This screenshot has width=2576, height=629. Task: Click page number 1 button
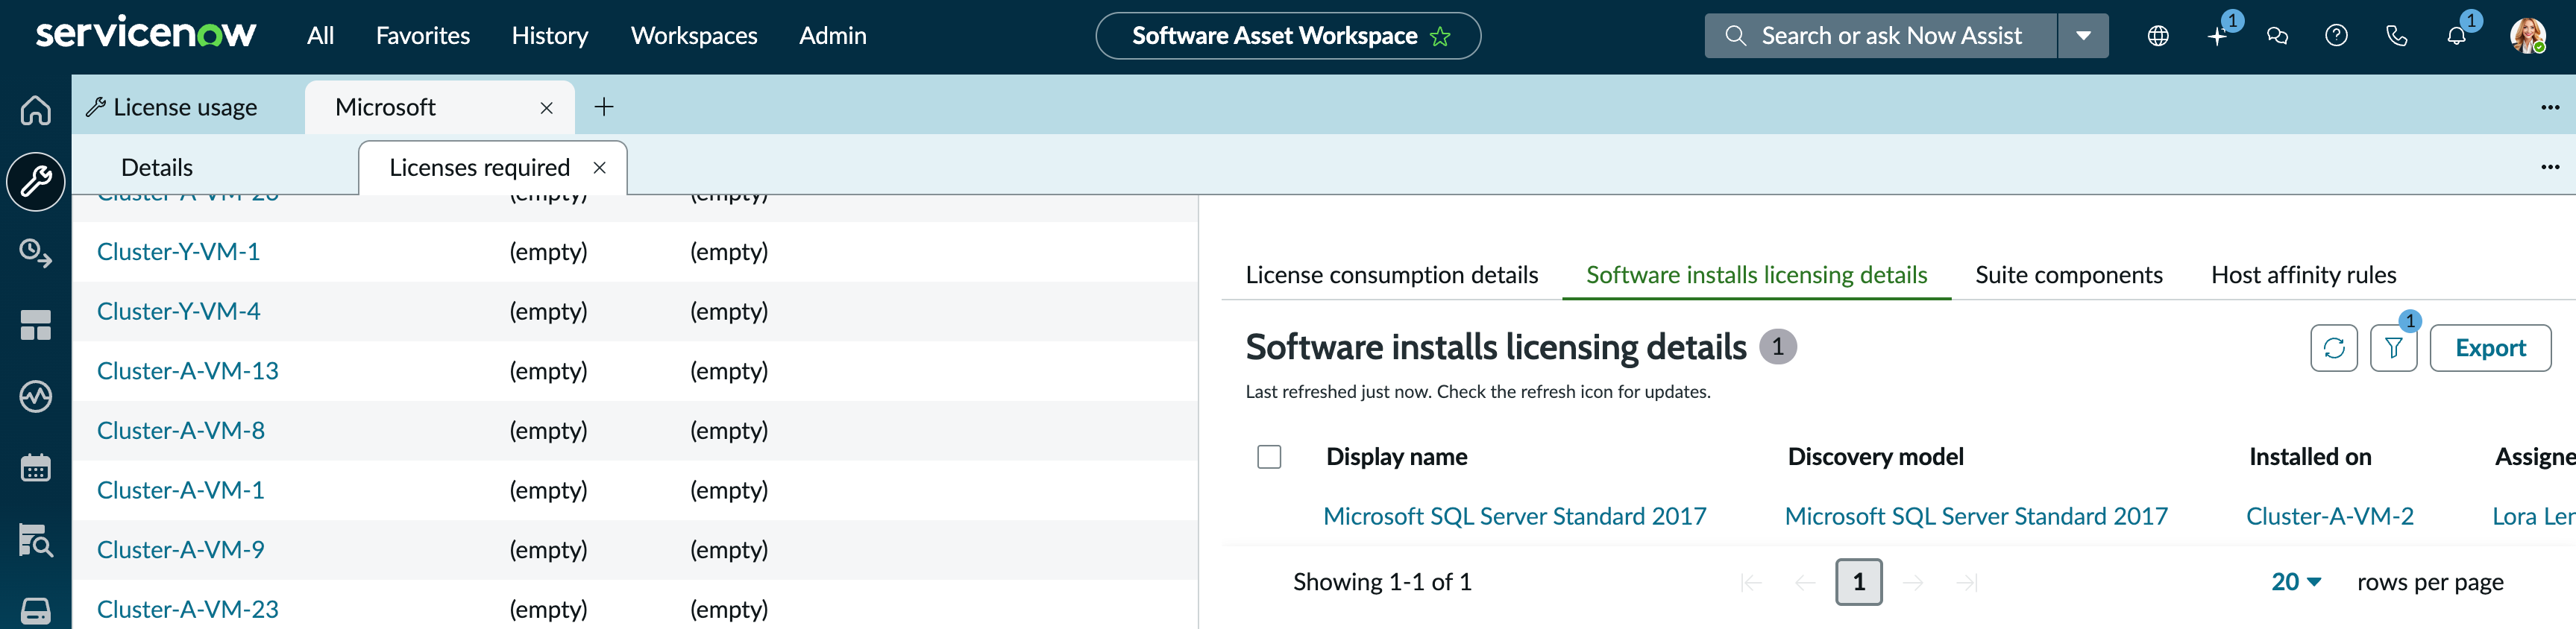point(1859,582)
